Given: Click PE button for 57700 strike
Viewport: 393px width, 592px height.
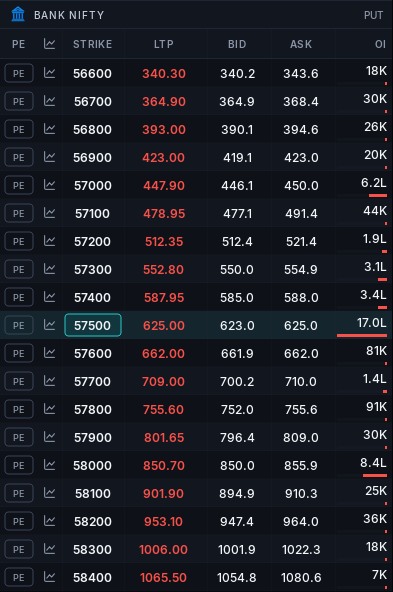Looking at the screenshot, I should tap(19, 381).
